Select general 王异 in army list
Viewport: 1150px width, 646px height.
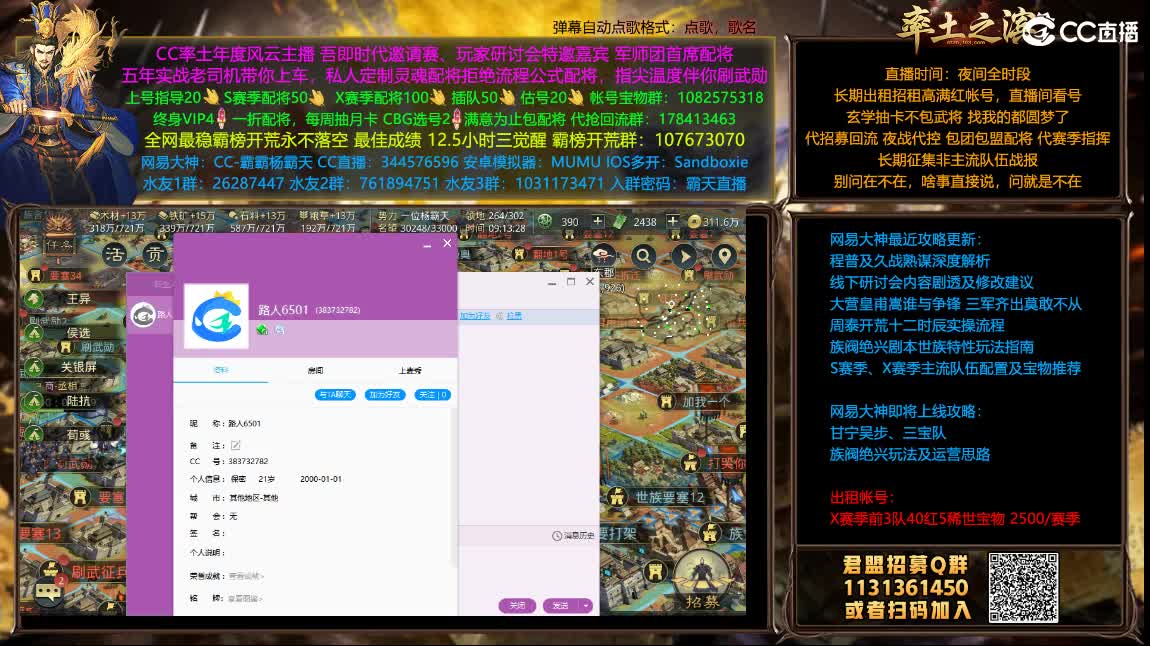[x=78, y=299]
